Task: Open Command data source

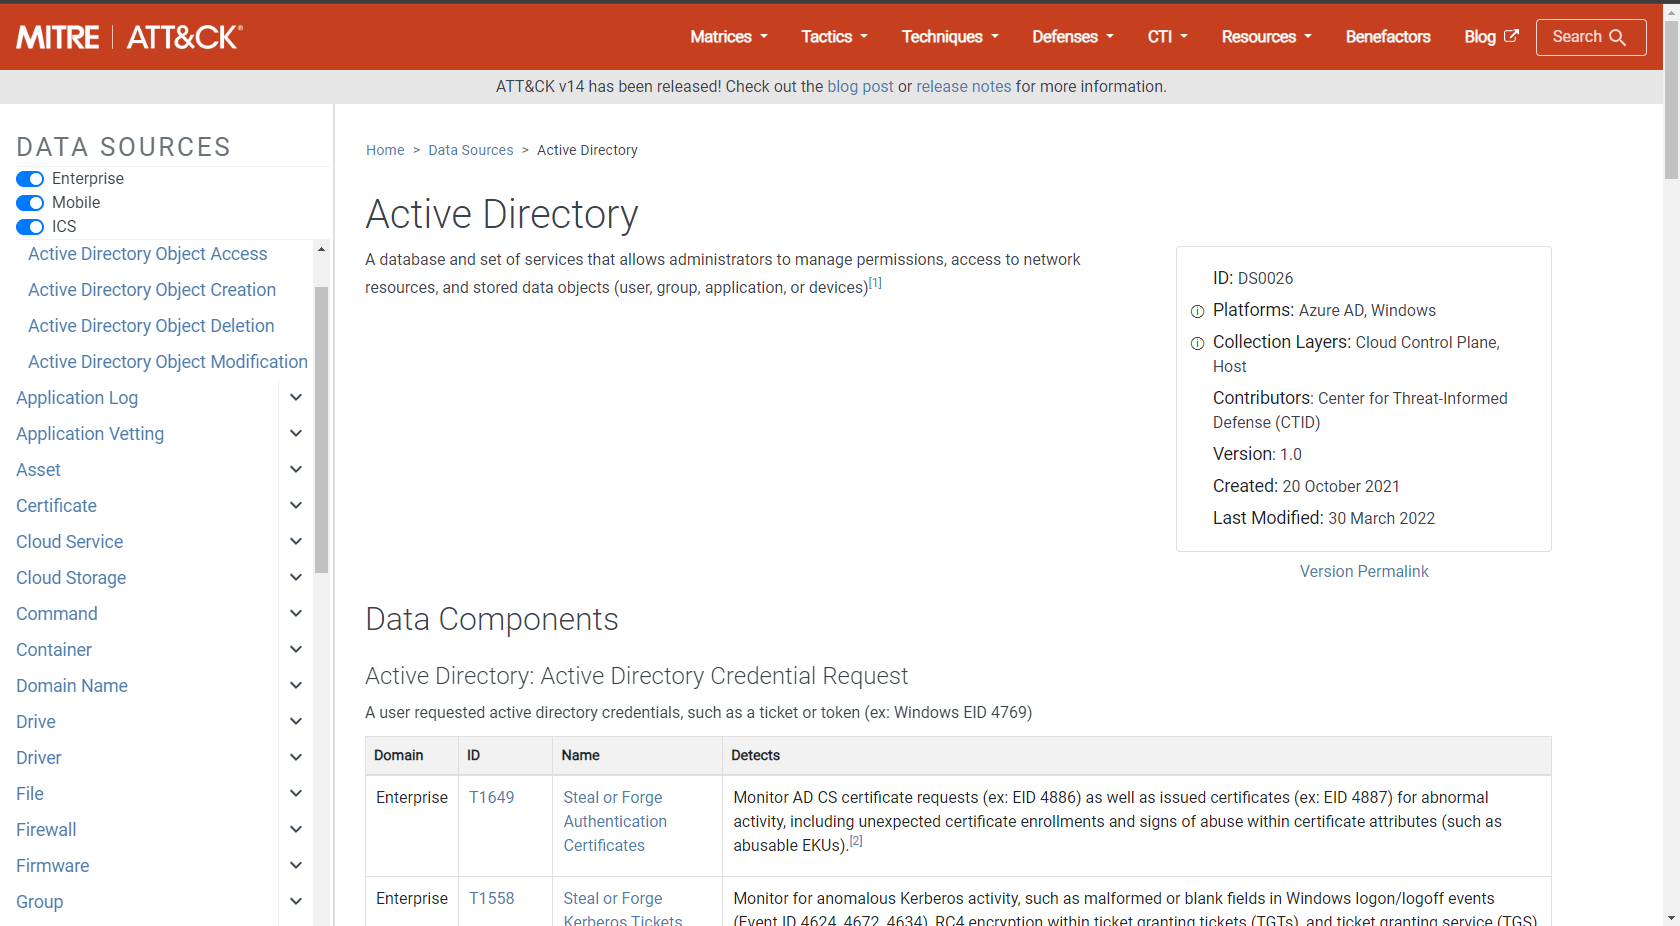Action: tap(57, 614)
